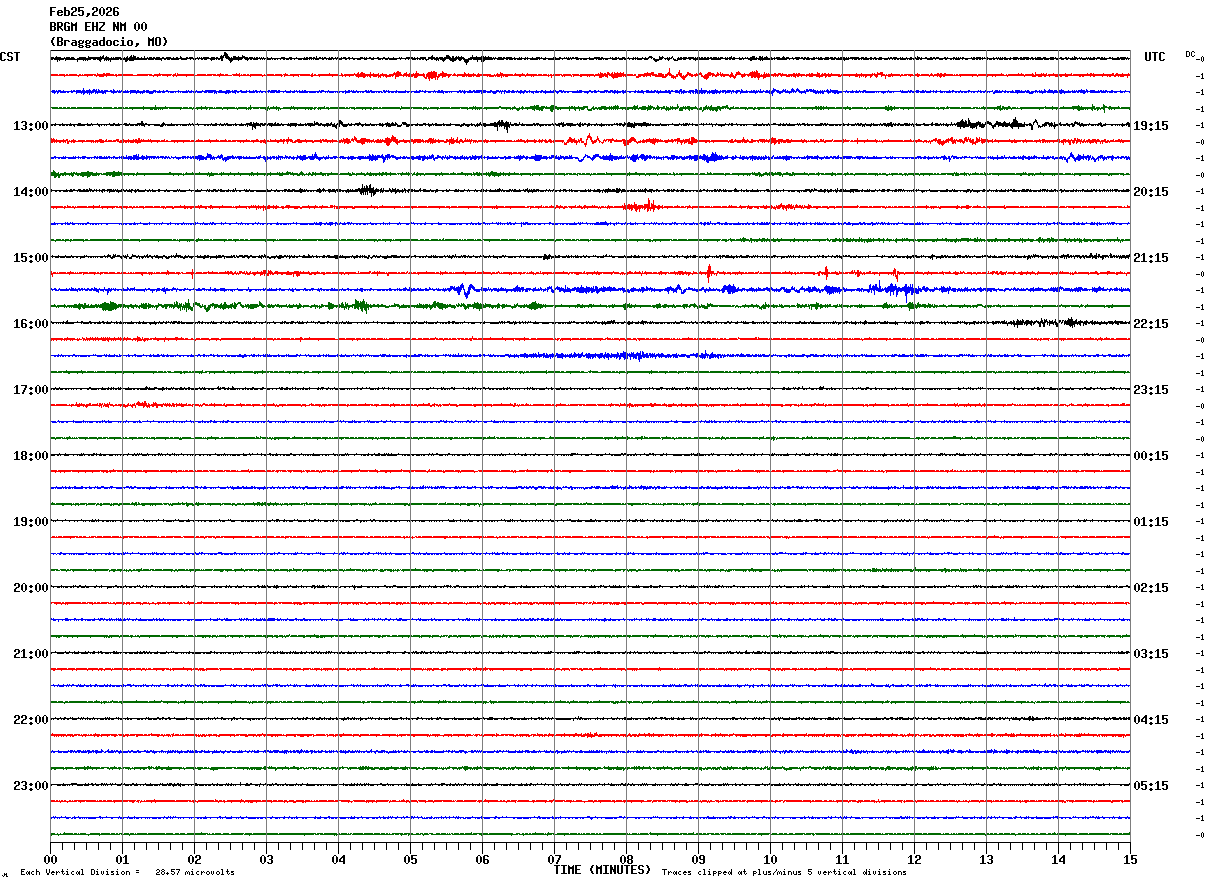The image size is (1210, 886).
Task: Click the 05:15 UTC time label
Action: pos(1150,786)
